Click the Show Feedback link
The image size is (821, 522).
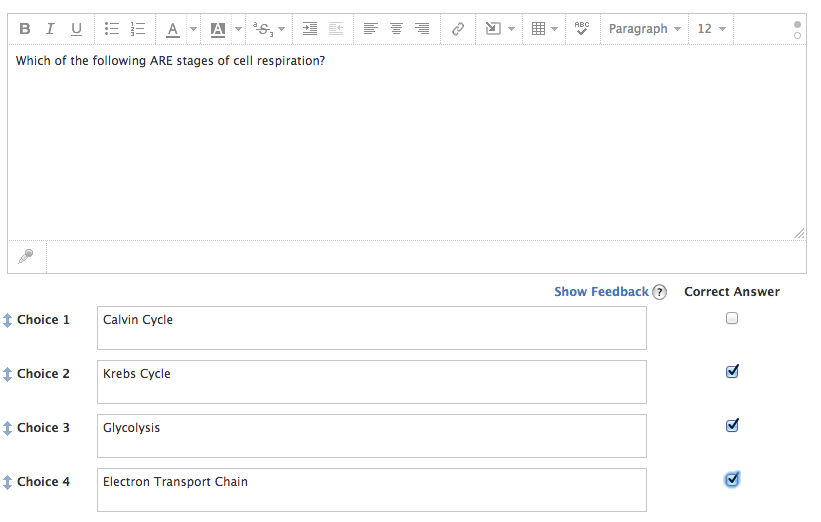[601, 292]
